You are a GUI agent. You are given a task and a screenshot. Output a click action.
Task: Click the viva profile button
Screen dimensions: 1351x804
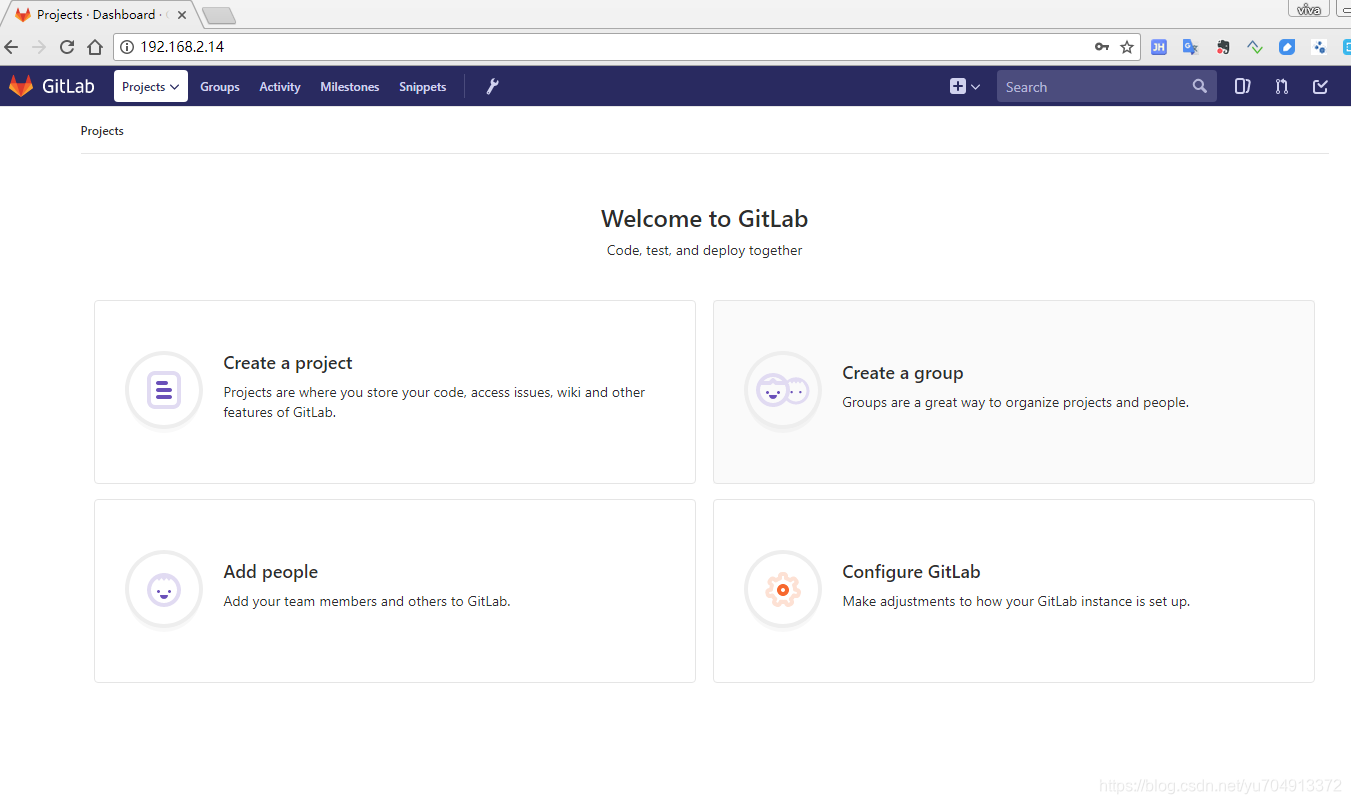click(x=1308, y=9)
